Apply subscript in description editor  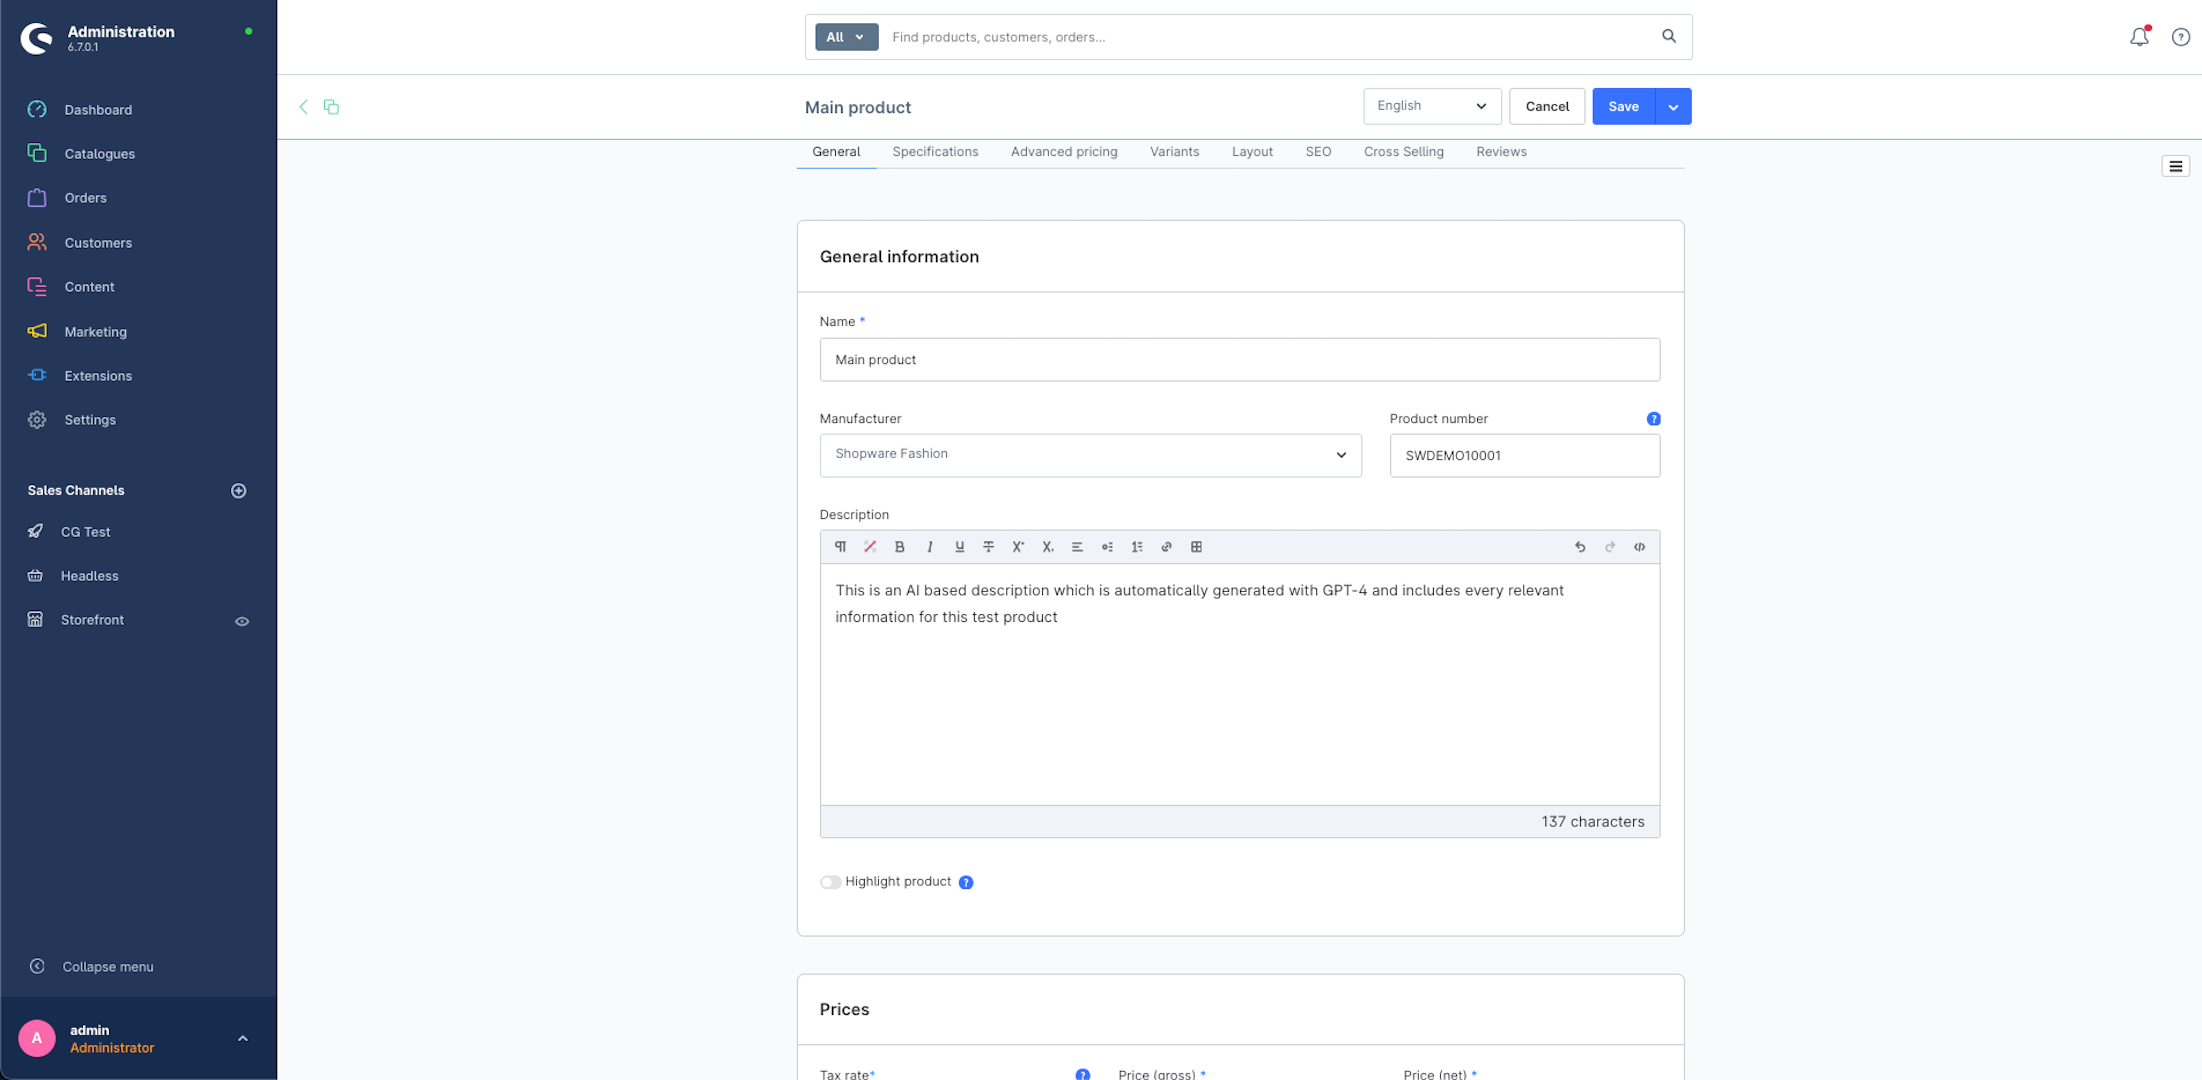tap(1048, 547)
